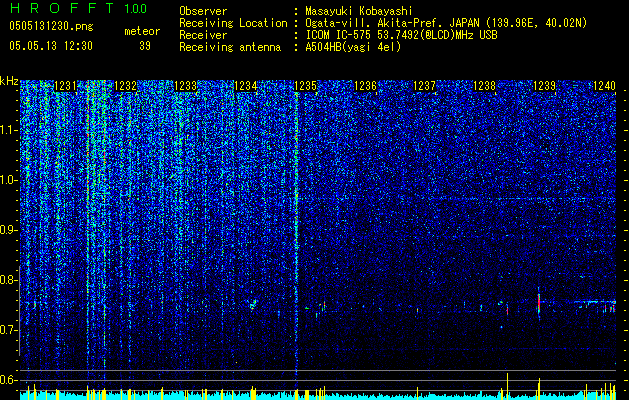Click the receiver ICOM IC-575 frequency text
This screenshot has width=629, height=400.
tap(401, 35)
